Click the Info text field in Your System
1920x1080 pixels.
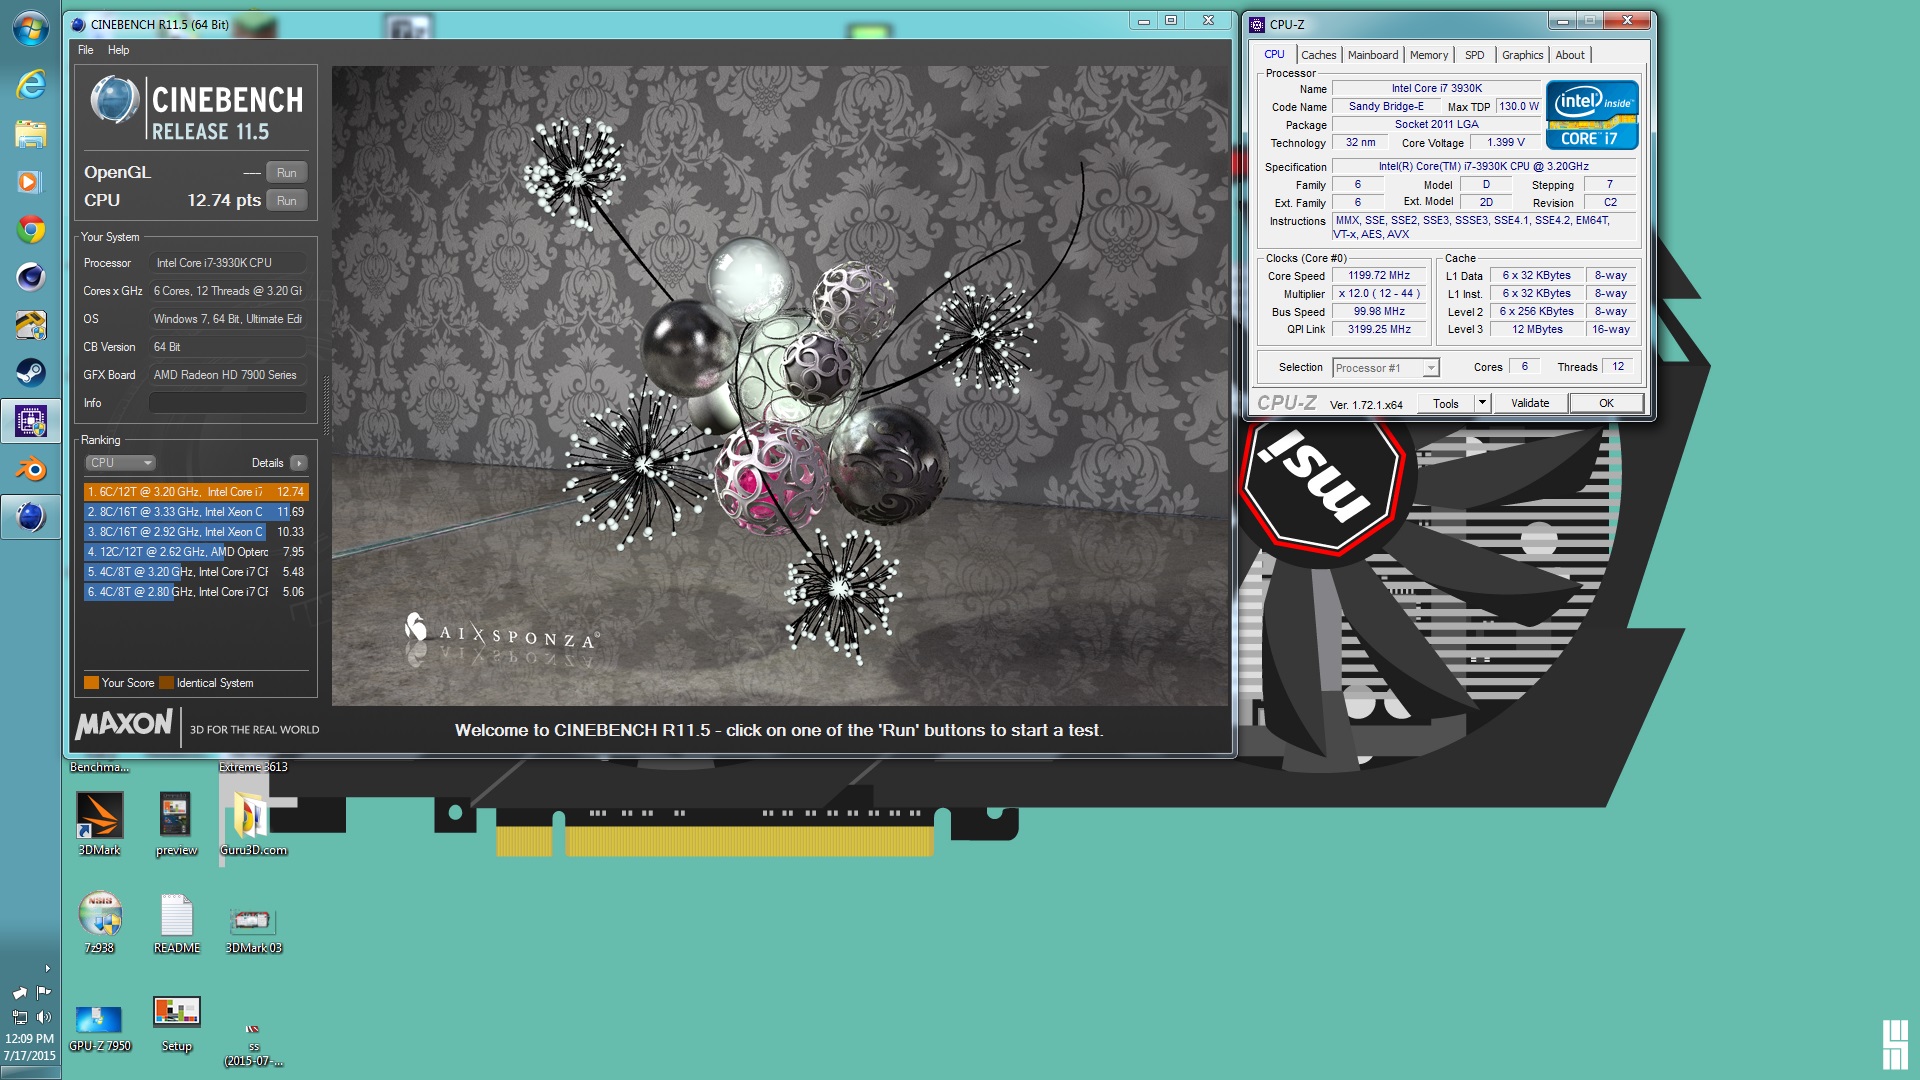tap(228, 403)
